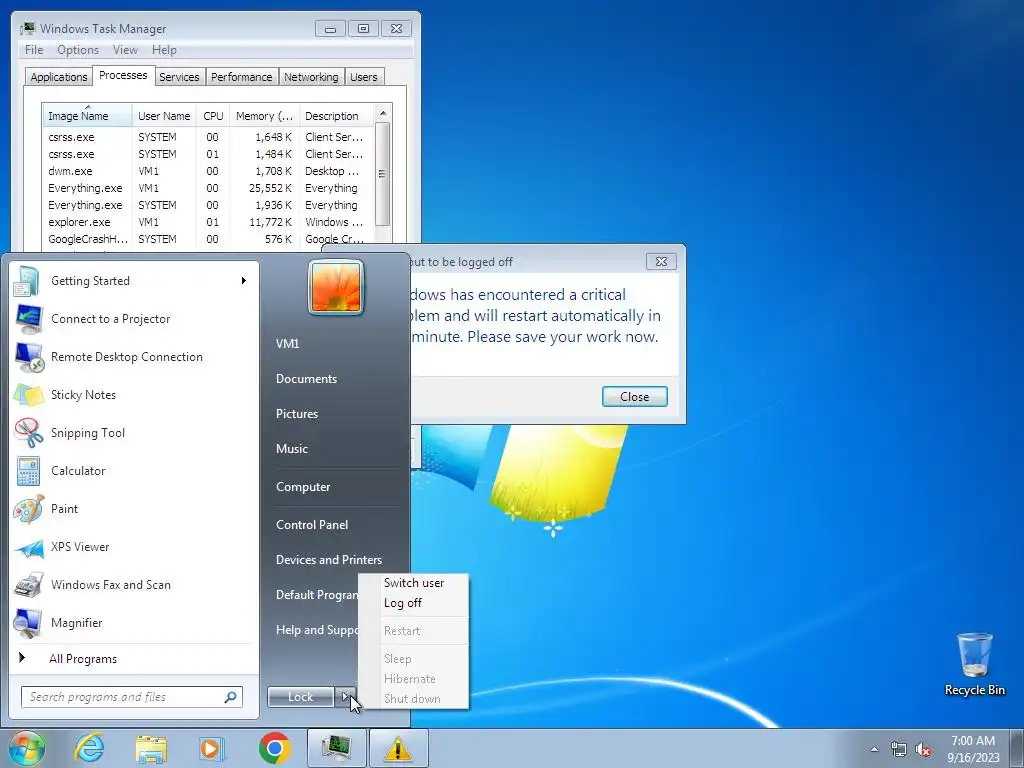This screenshot has width=1024, height=768.
Task: Show hidden tray icons arrow
Action: click(x=874, y=750)
